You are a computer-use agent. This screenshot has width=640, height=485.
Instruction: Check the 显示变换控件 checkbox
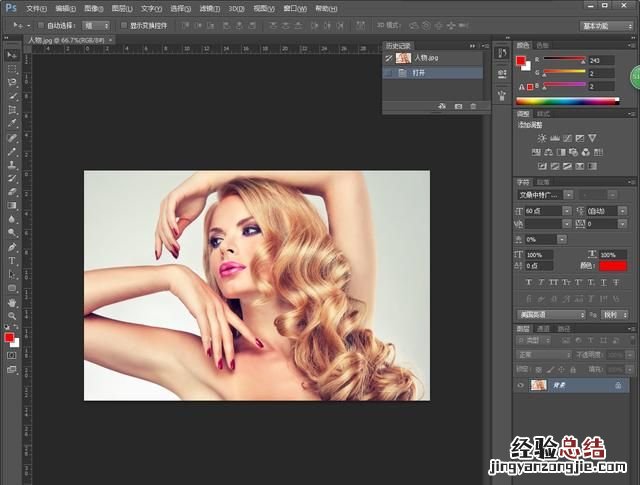[122, 24]
